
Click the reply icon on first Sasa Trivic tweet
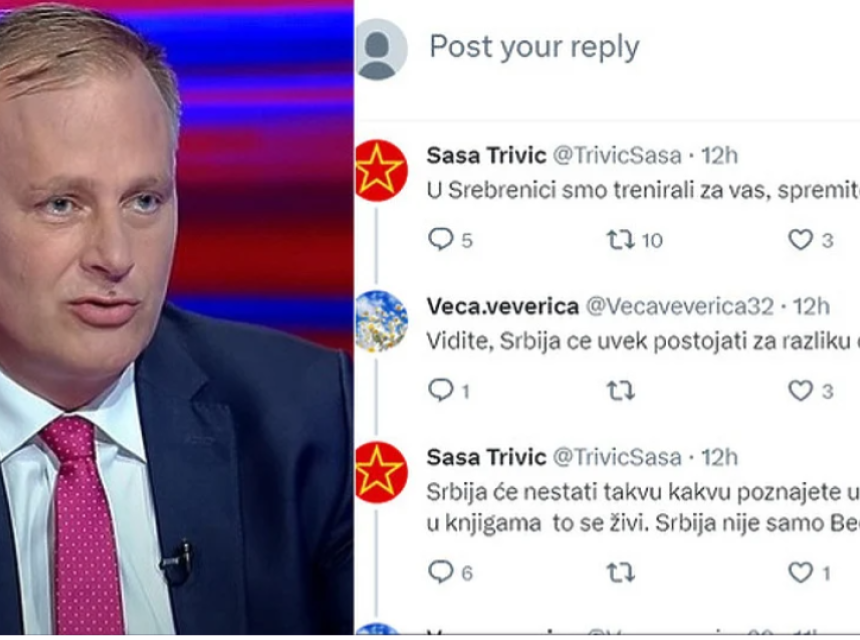click(x=440, y=240)
